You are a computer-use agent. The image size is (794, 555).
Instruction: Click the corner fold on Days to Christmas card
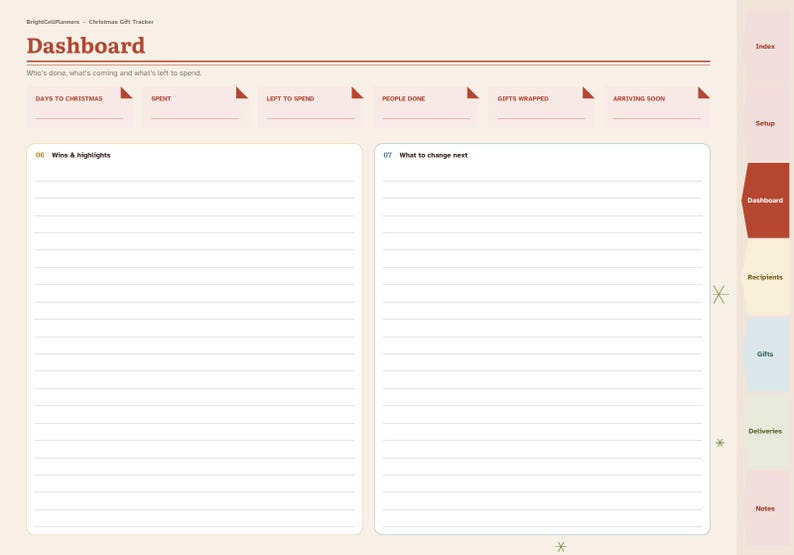tap(125, 94)
